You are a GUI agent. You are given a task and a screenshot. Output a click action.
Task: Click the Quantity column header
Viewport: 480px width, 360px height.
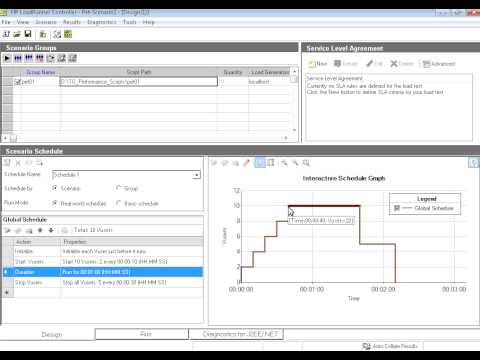click(x=233, y=72)
